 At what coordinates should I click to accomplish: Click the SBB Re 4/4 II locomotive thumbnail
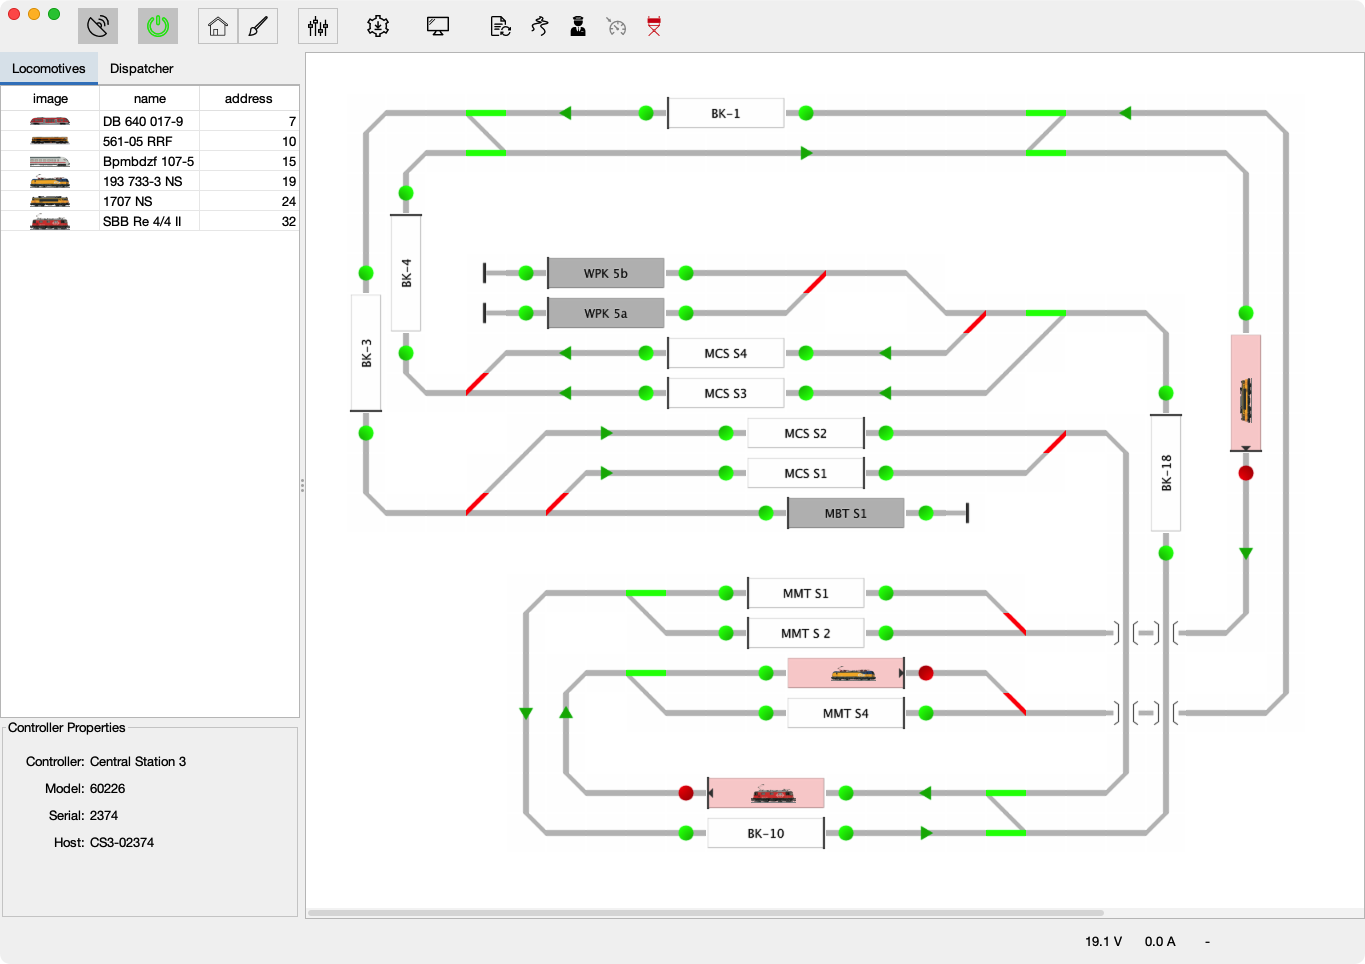[50, 221]
